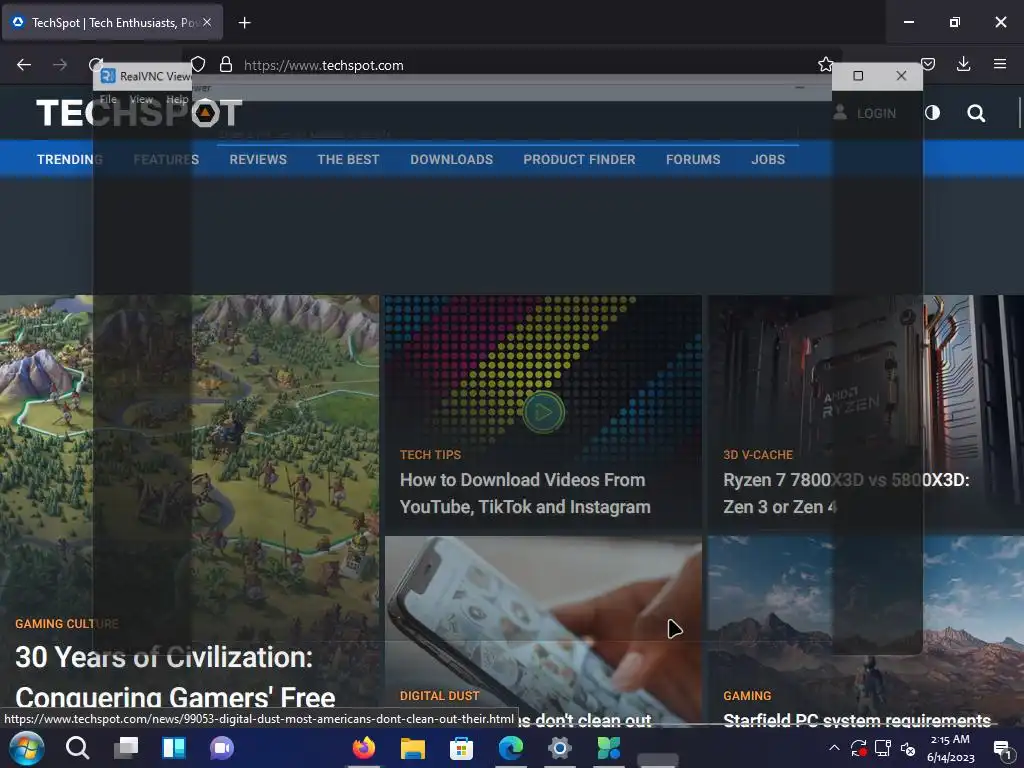Screen dimensions: 1024x768
Task: Open the 3D V-CACHE category label
Action: 758,455
